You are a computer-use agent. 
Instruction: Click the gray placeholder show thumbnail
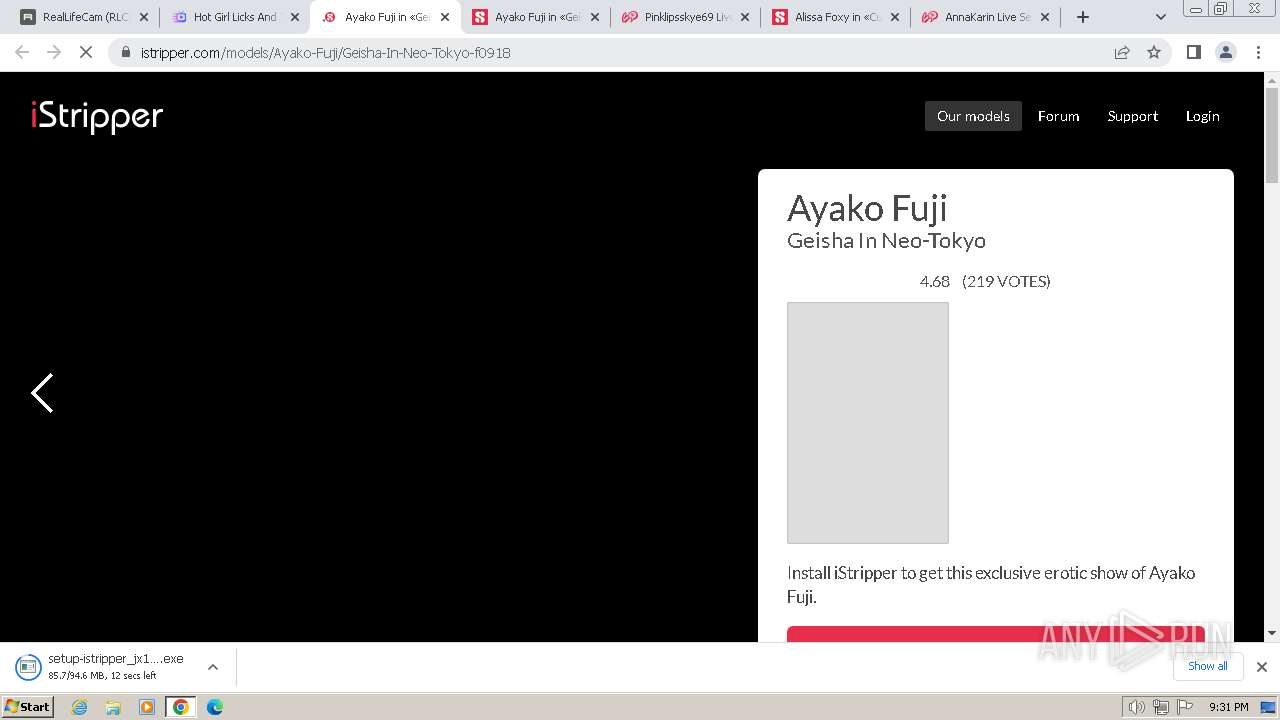click(868, 423)
